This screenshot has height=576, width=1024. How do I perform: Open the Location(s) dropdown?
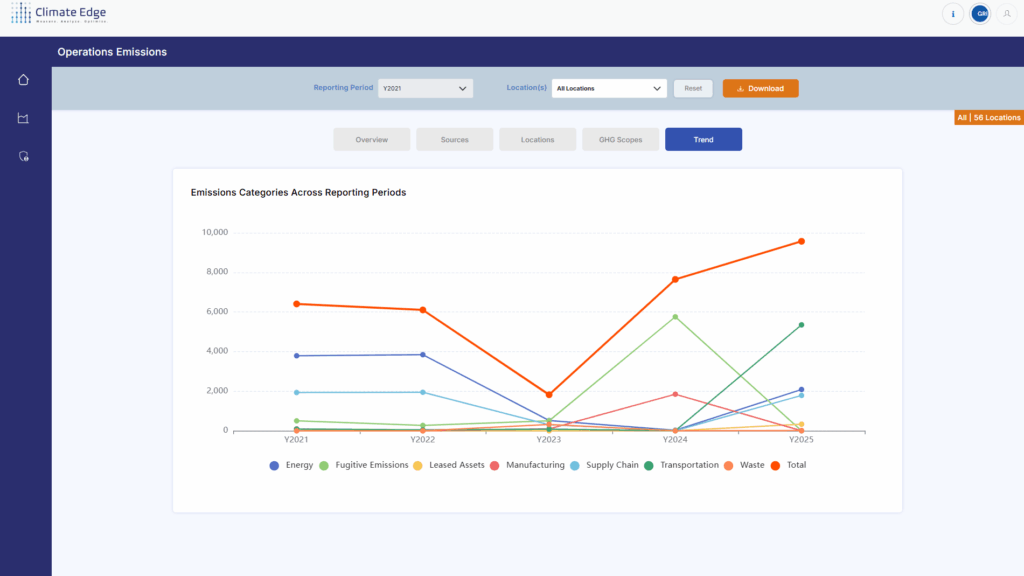point(608,88)
